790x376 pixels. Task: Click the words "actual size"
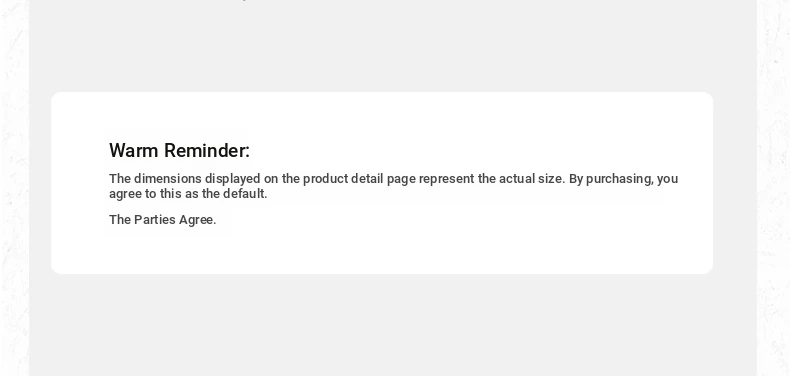[532, 179]
